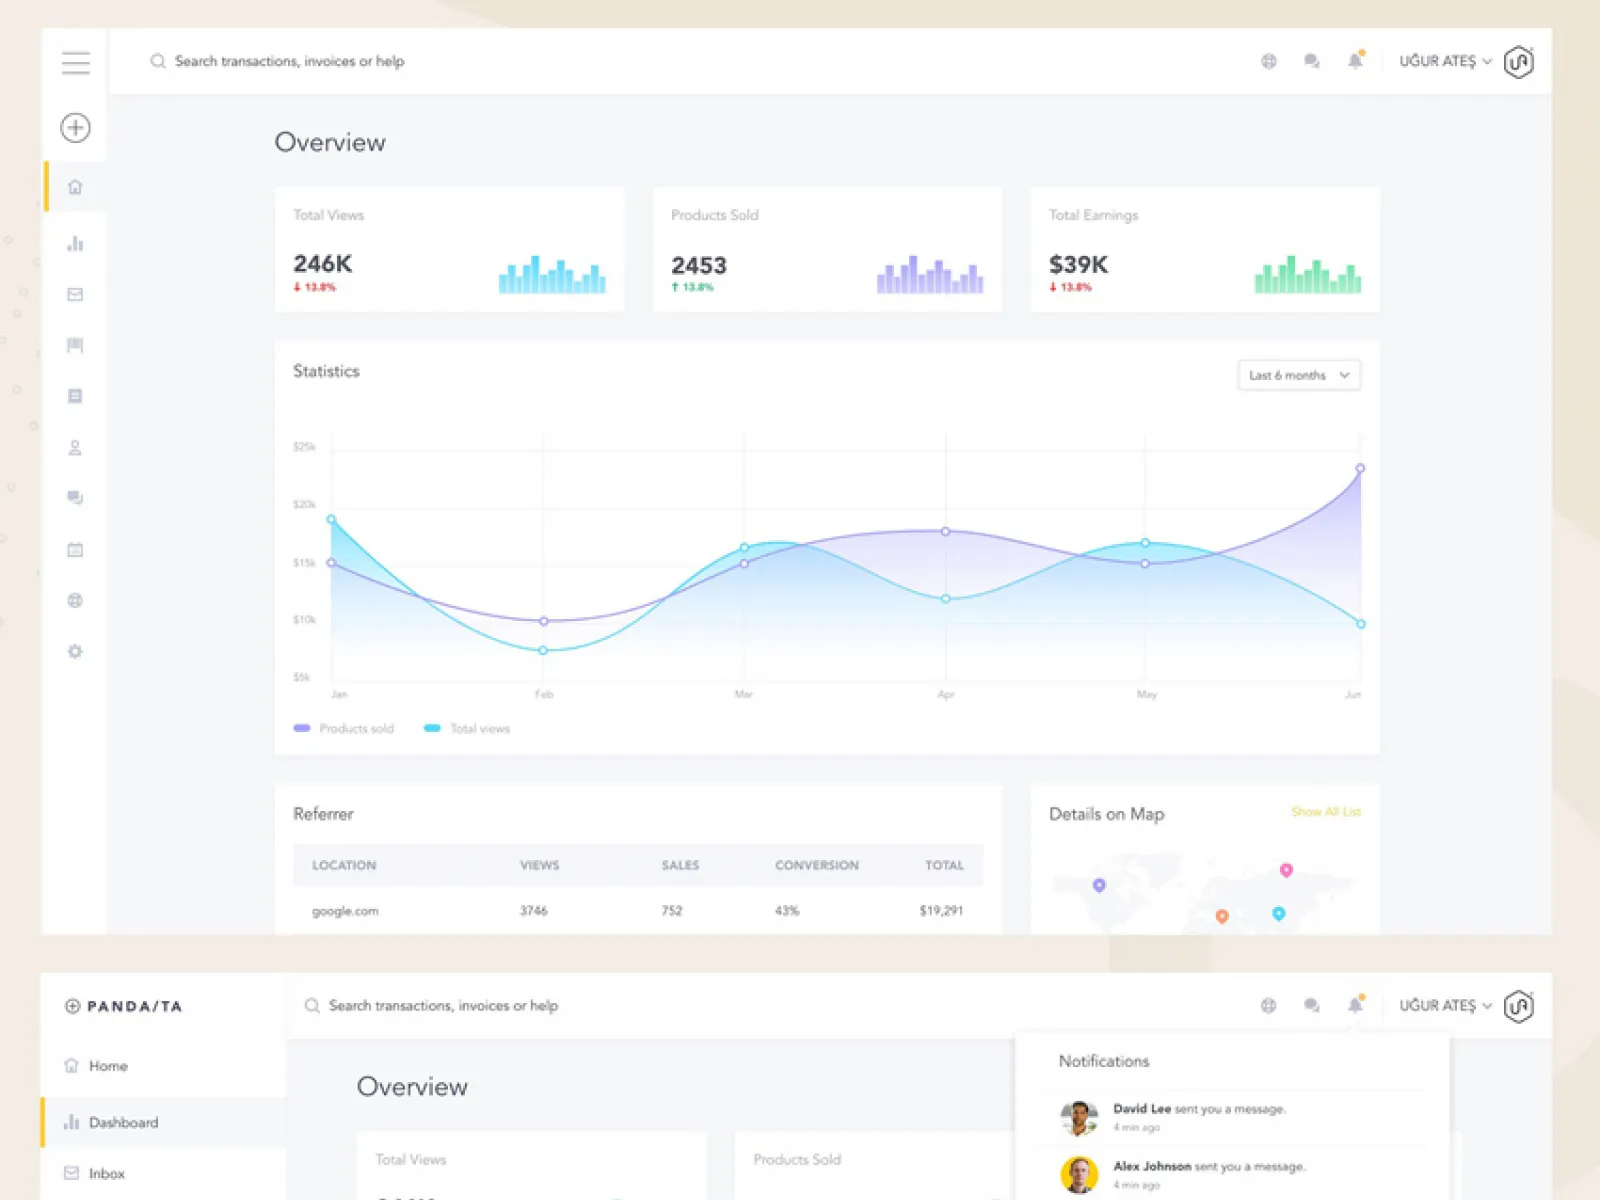The image size is (1600, 1200).
Task: Click the Show All List link
Action: click(1327, 813)
